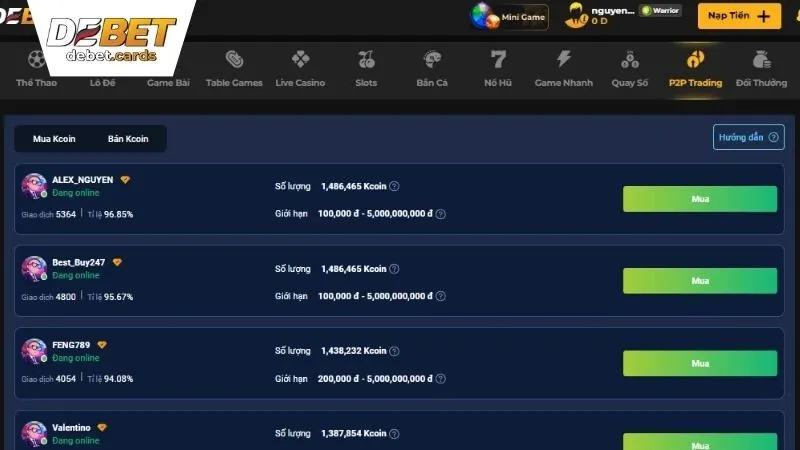Open the Live Casino category
The width and height of the screenshot is (800, 450).
[x=300, y=69]
